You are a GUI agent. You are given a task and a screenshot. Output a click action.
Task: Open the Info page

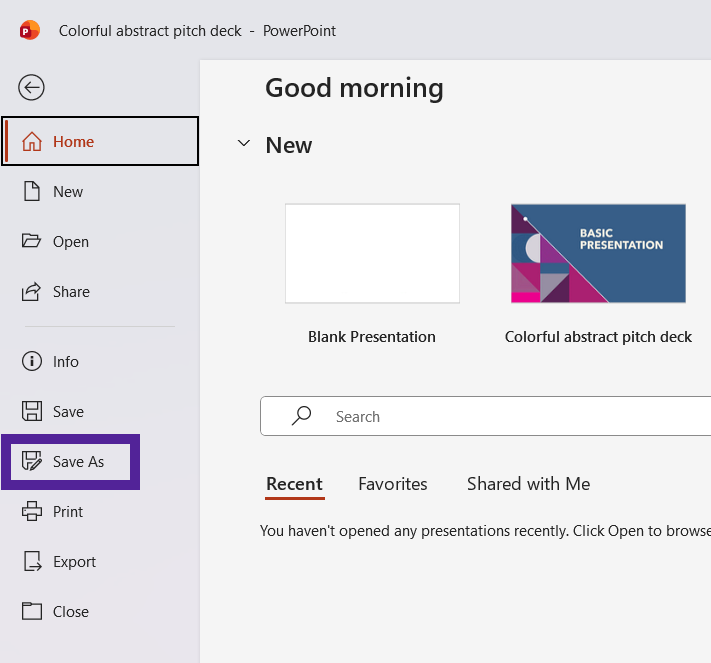click(x=65, y=361)
